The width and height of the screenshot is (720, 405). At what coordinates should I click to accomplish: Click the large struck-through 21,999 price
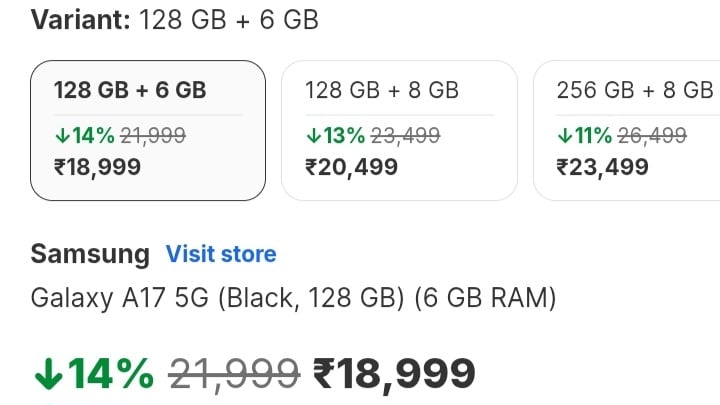235,374
